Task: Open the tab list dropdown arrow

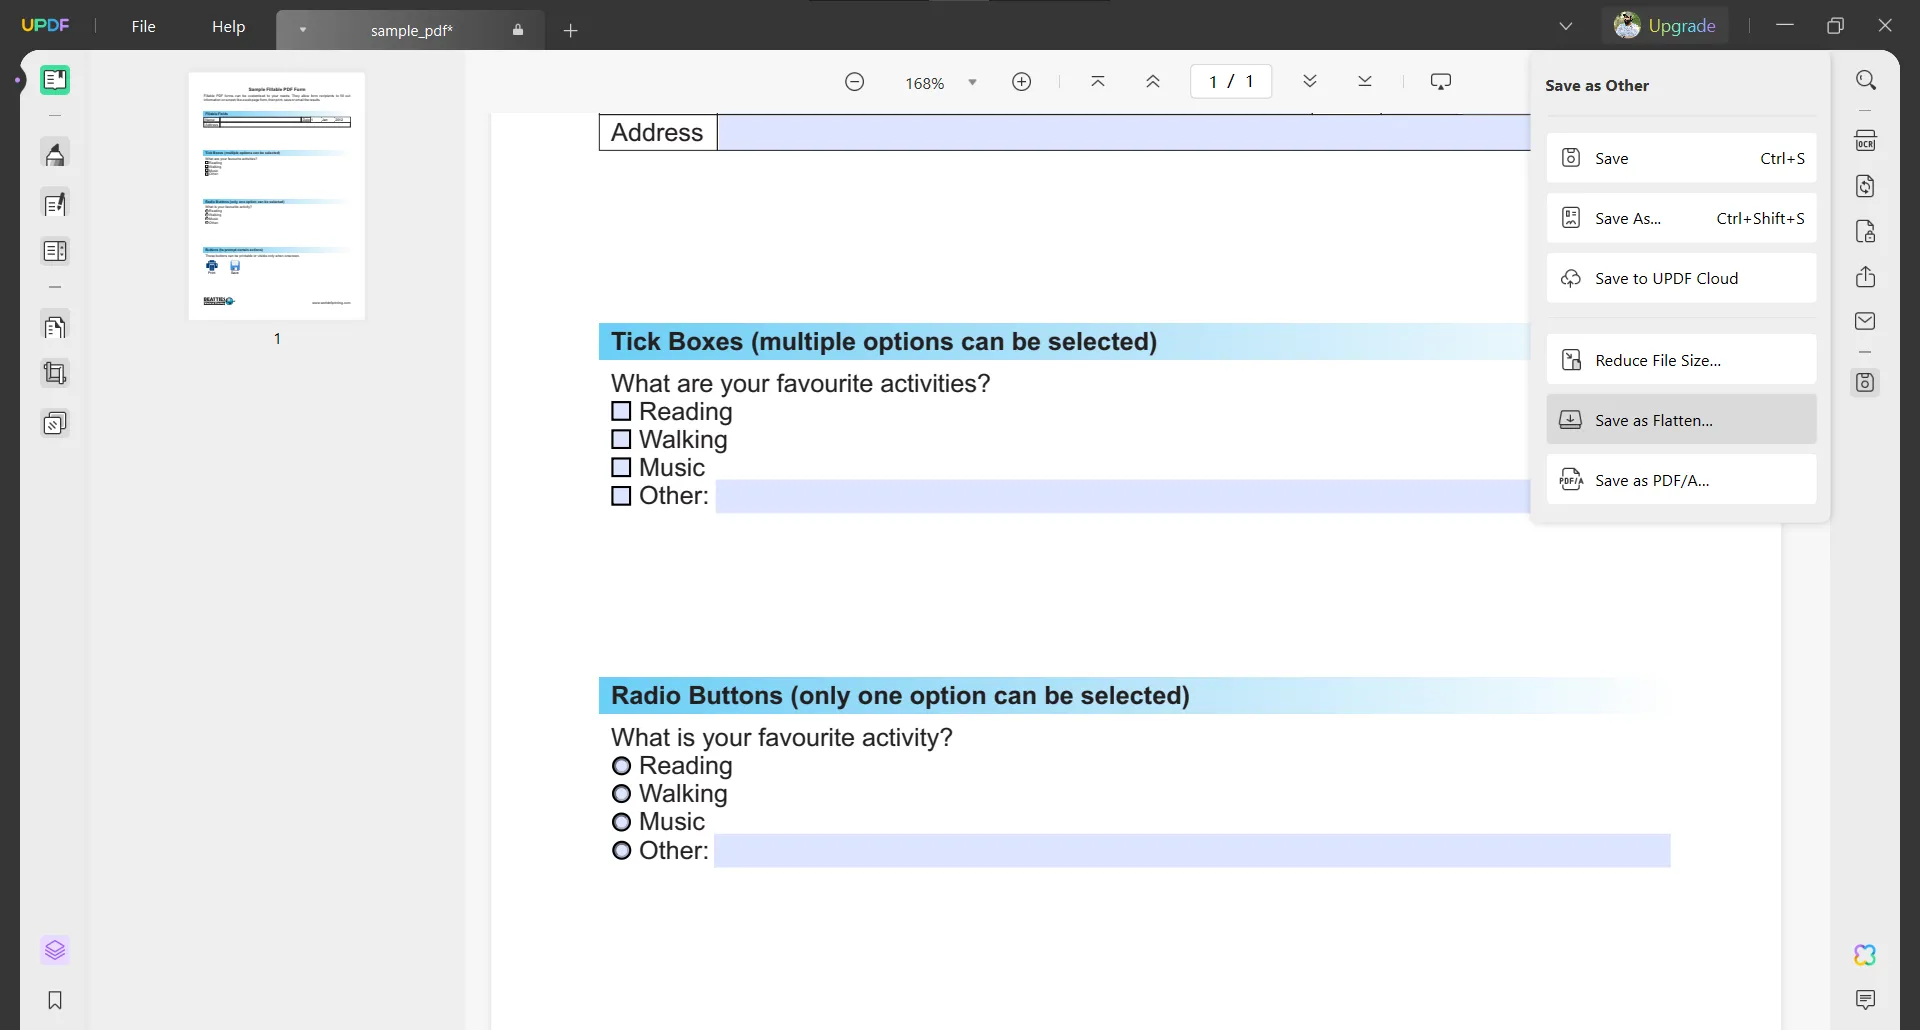Action: [x=303, y=30]
